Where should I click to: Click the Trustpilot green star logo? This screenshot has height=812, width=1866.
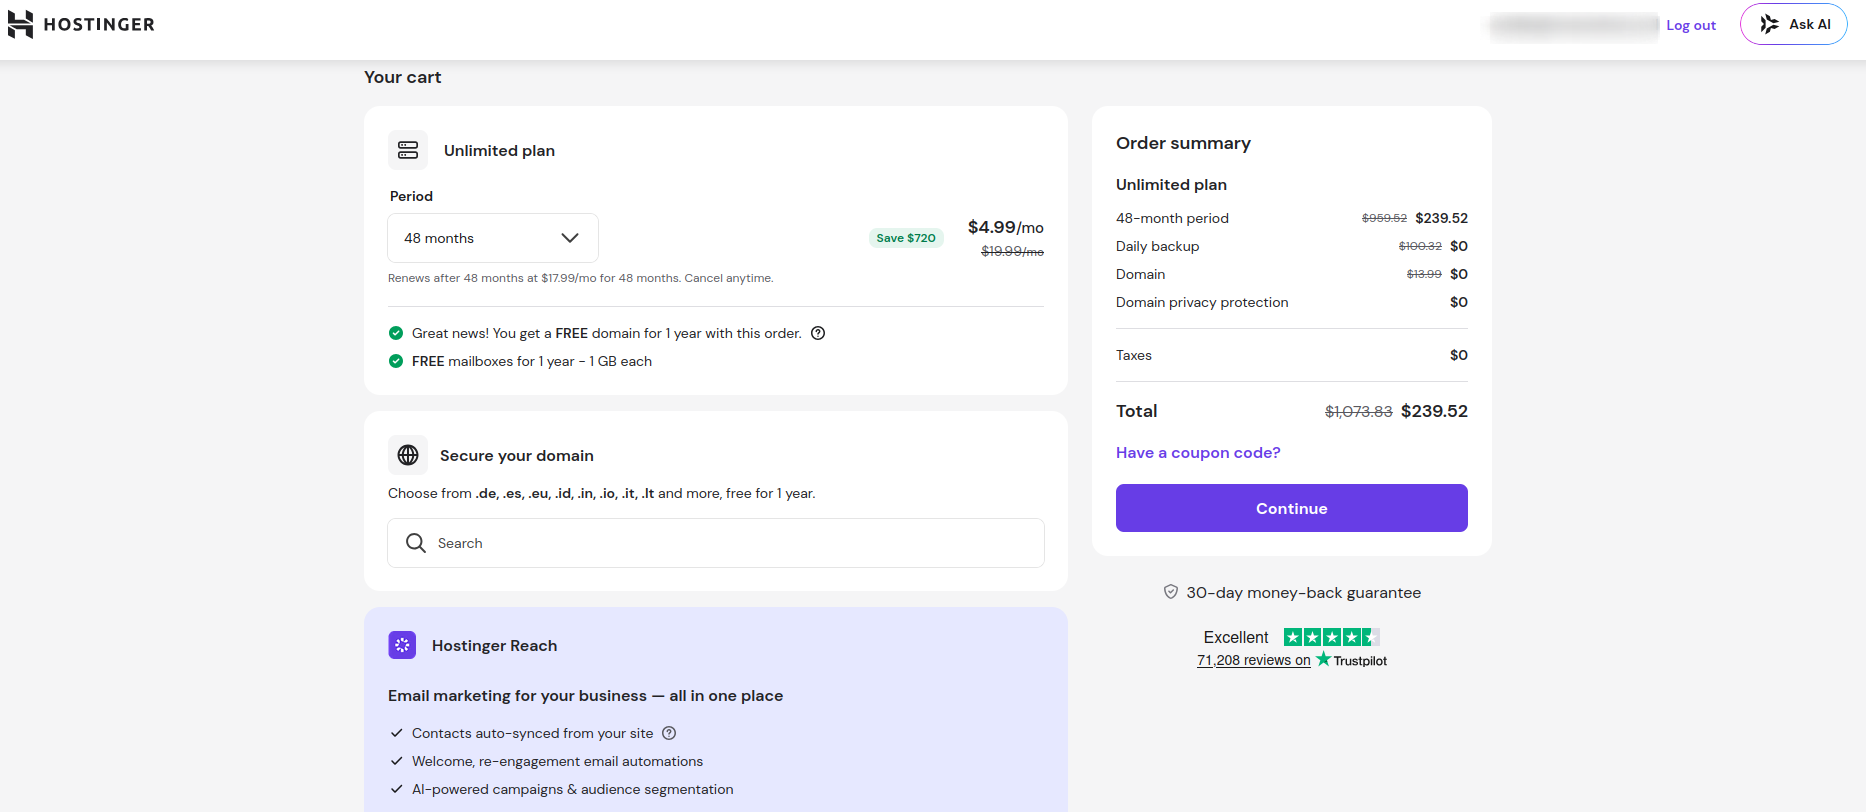[x=1323, y=659]
